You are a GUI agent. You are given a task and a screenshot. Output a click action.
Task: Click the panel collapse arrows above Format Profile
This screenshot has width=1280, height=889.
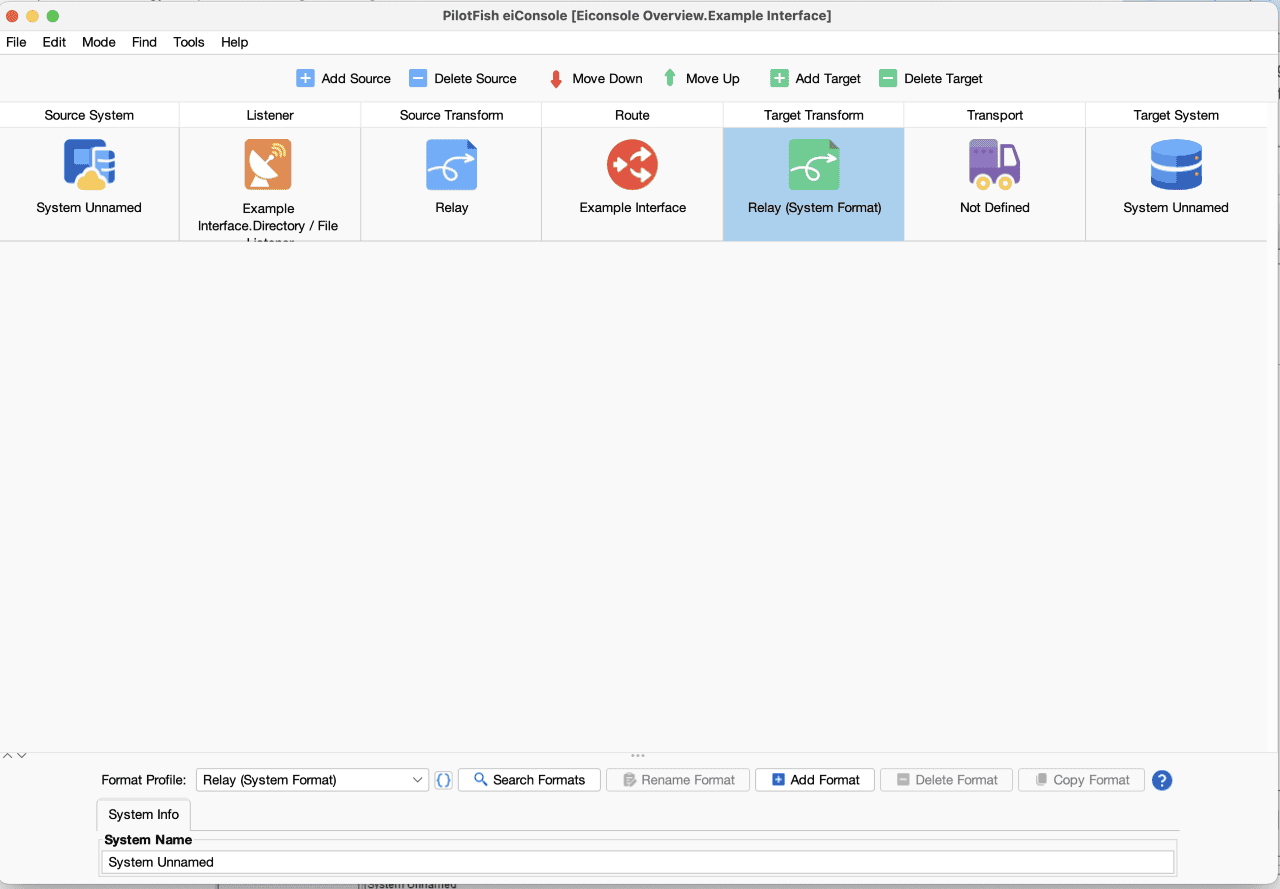[14, 756]
